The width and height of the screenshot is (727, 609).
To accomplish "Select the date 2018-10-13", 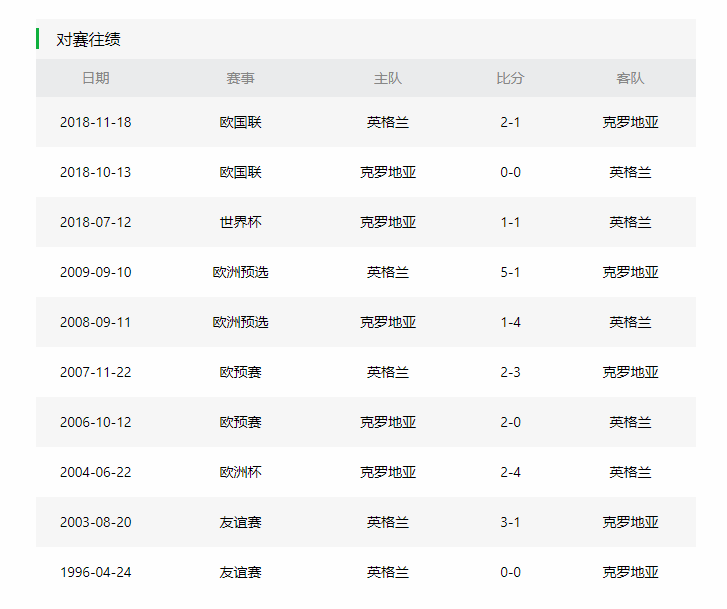I will coord(96,172).
